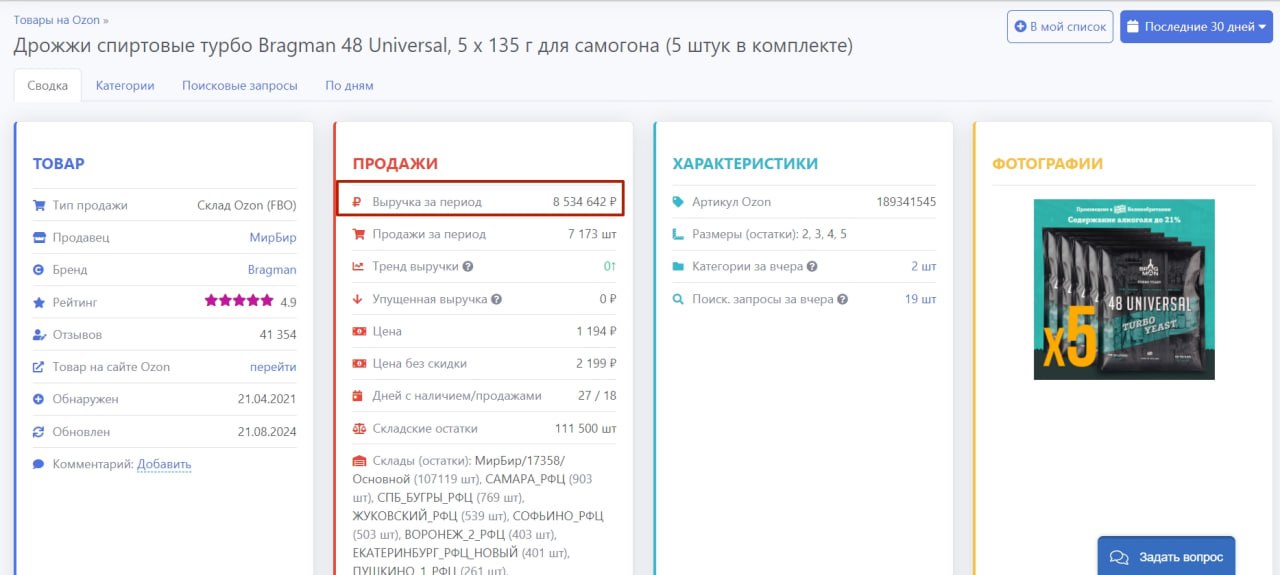This screenshot has width=1280, height=575.
Task: Click the comment bubble icon beside 'Комментарий'
Action: (39, 464)
